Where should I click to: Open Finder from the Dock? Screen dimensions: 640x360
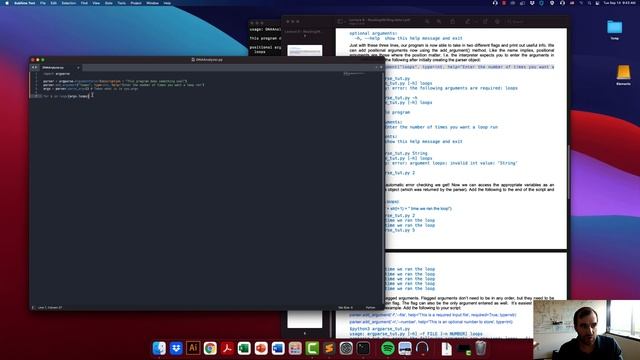[x=159, y=348]
